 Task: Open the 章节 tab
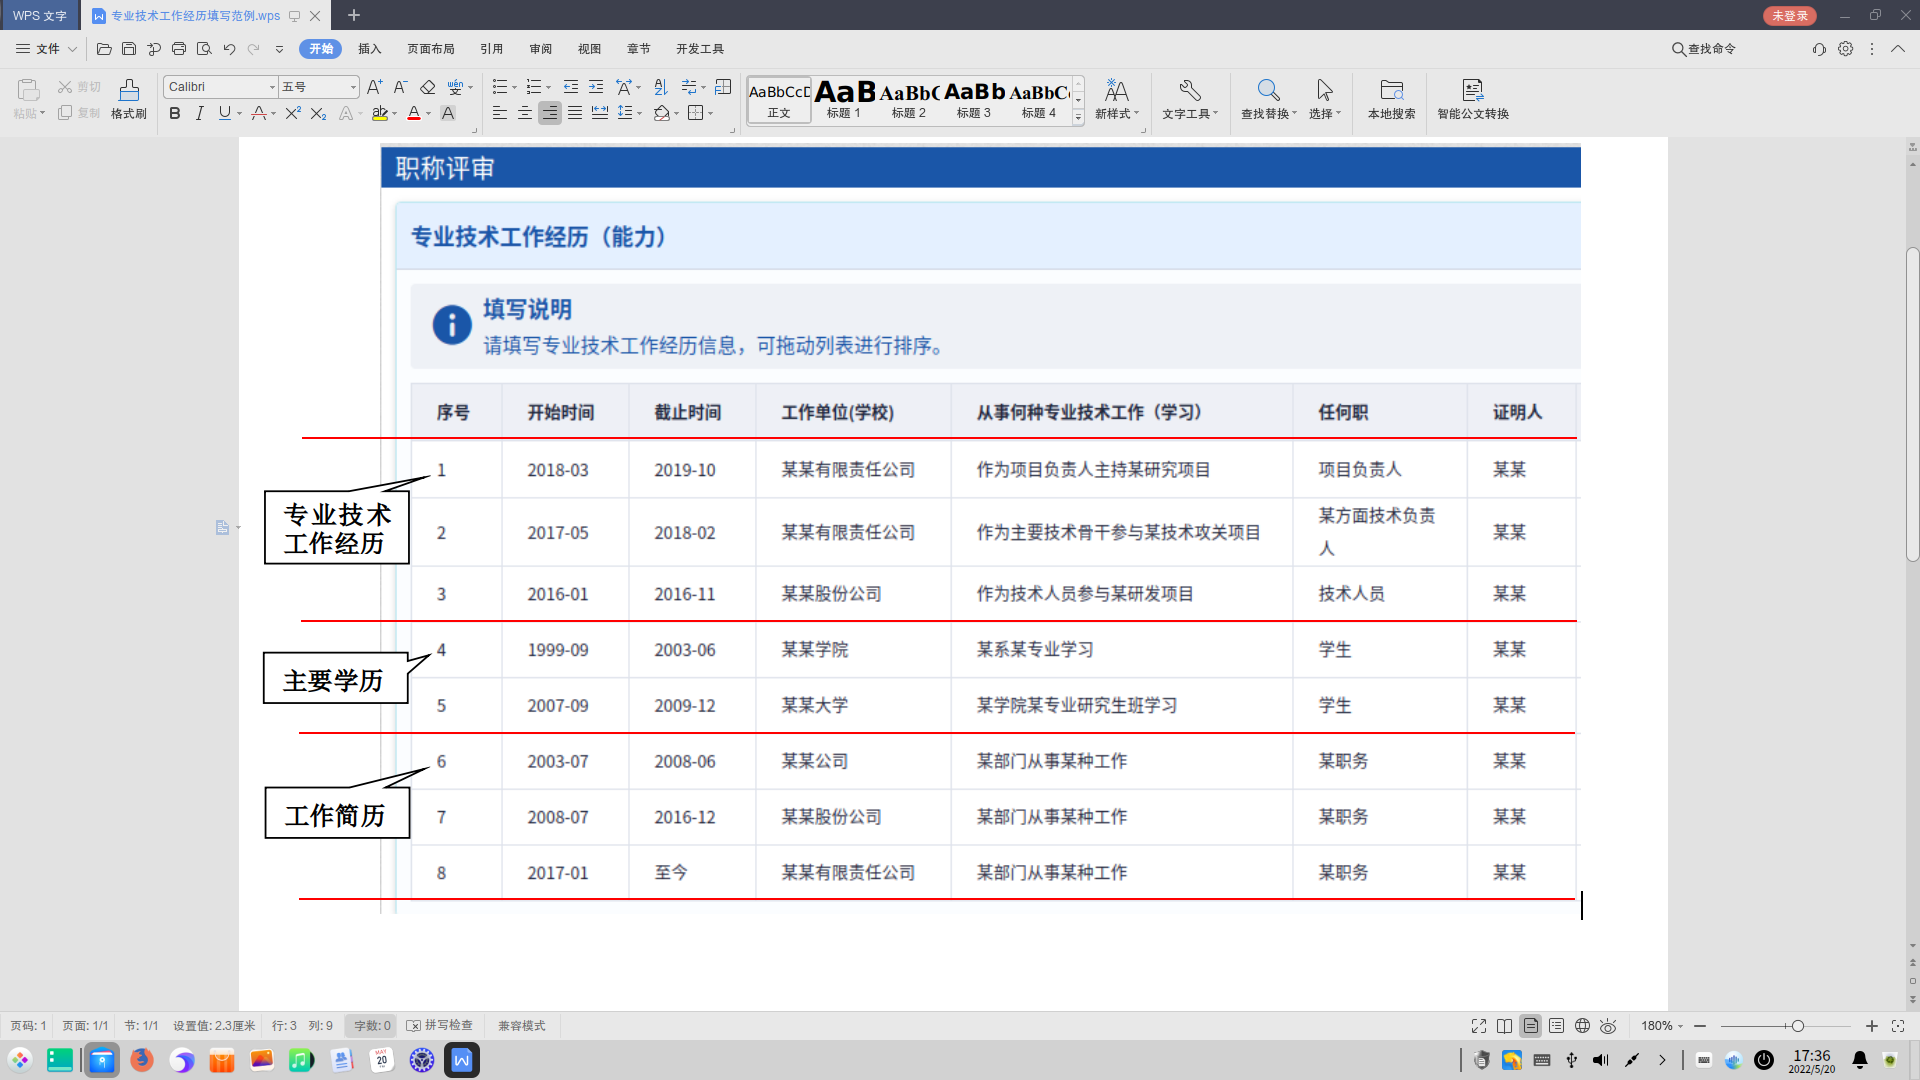coord(639,49)
